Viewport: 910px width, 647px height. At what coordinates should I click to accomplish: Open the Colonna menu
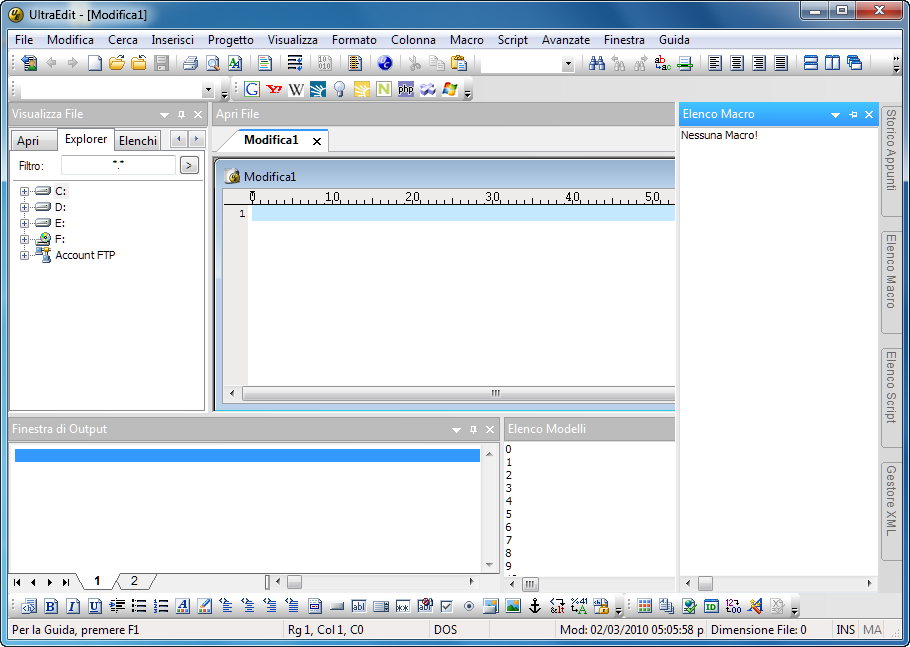413,40
